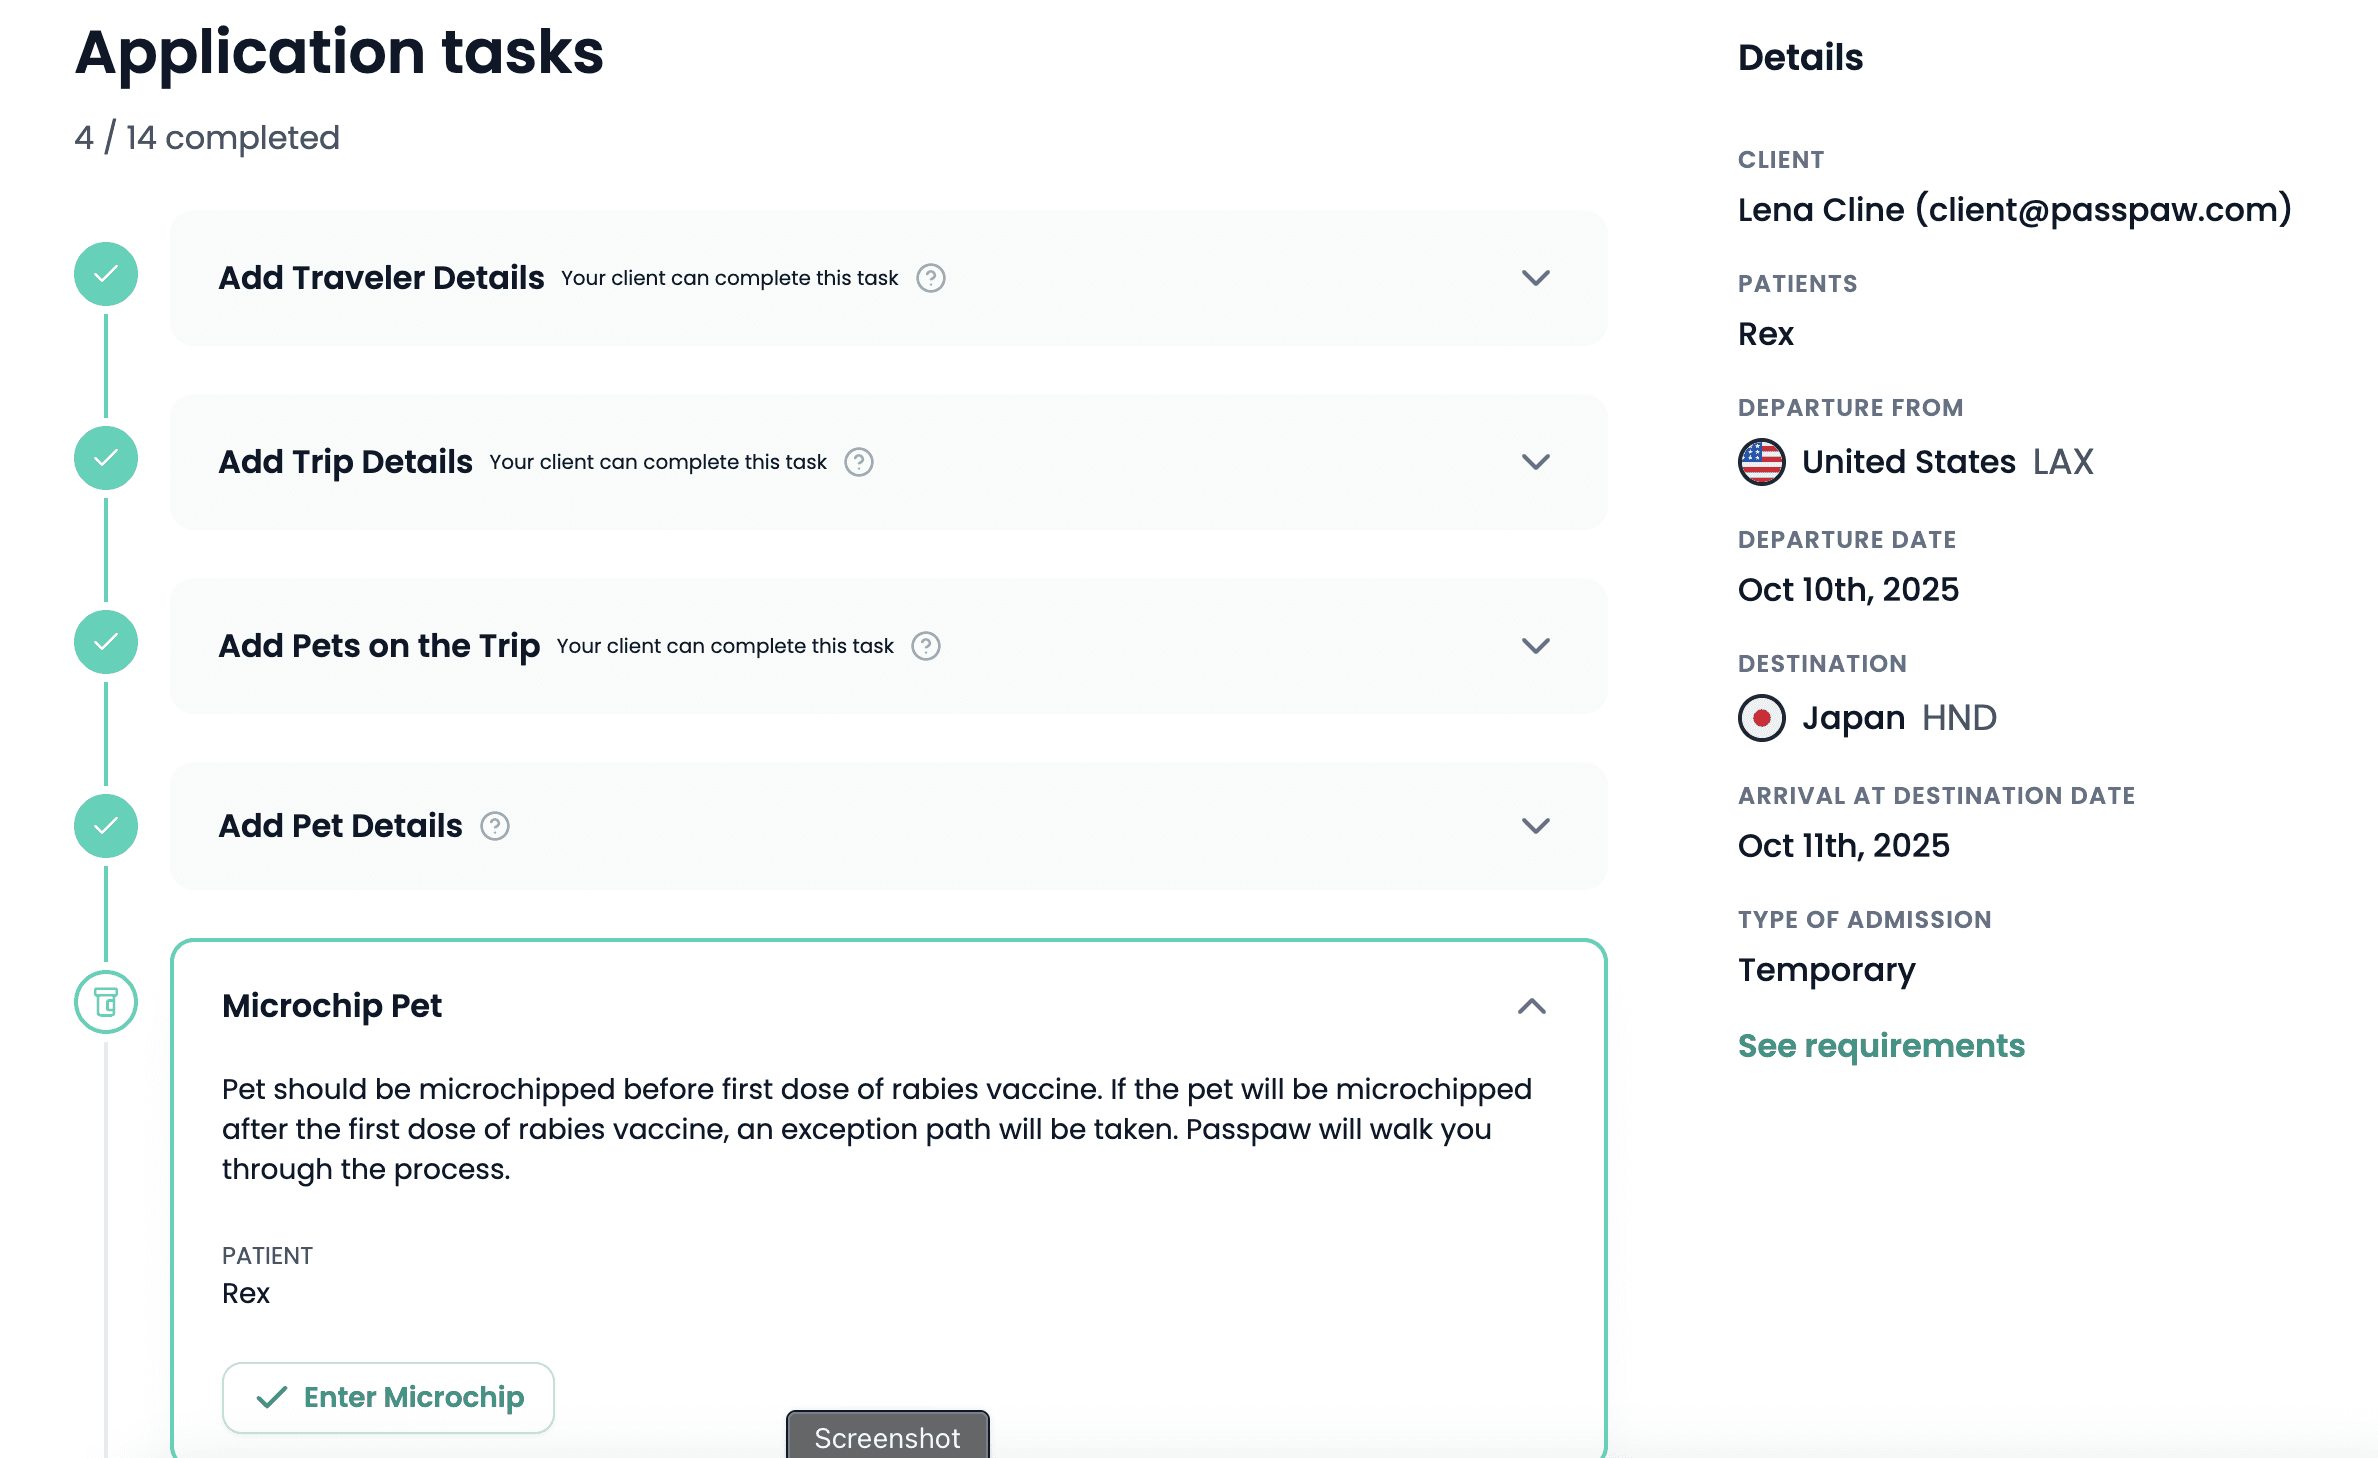Expand the Add Trip Details task
2378x1458 pixels.
1536,462
